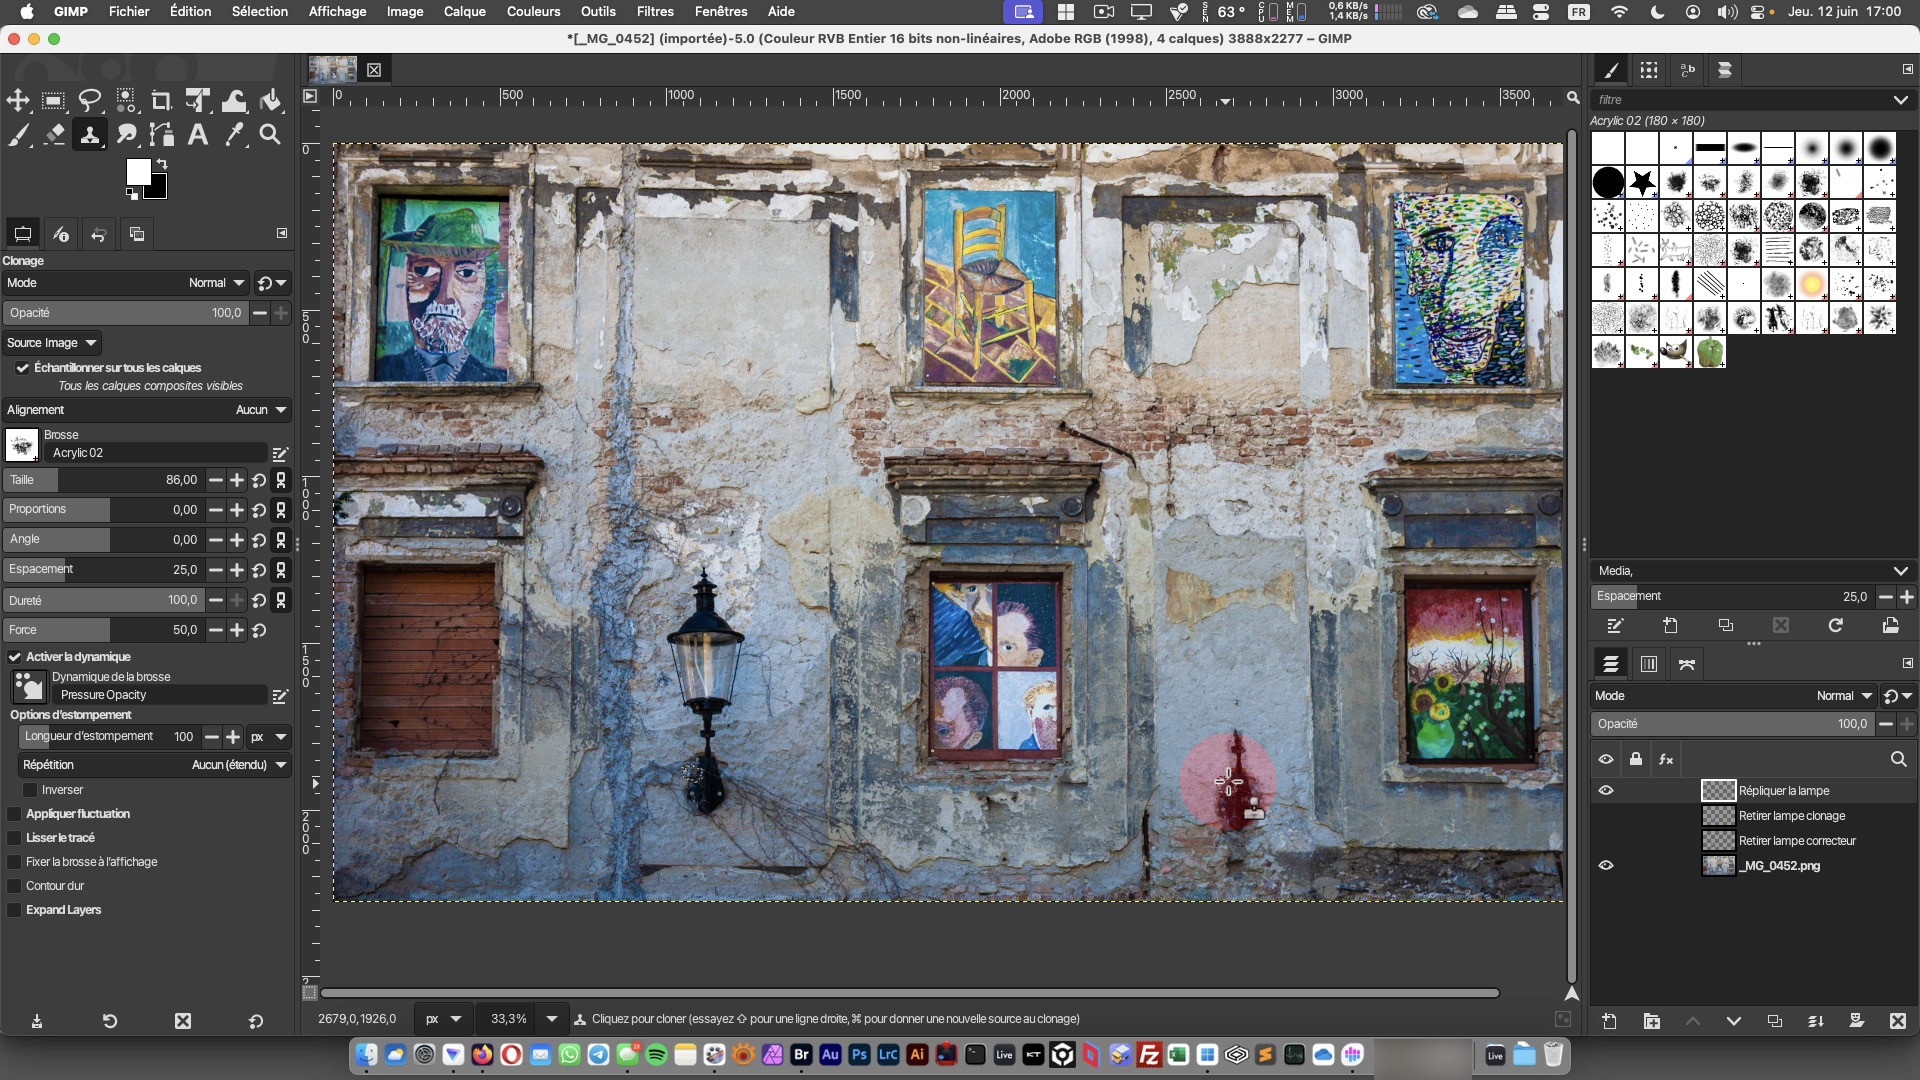Select the Paths tool

tap(161, 135)
